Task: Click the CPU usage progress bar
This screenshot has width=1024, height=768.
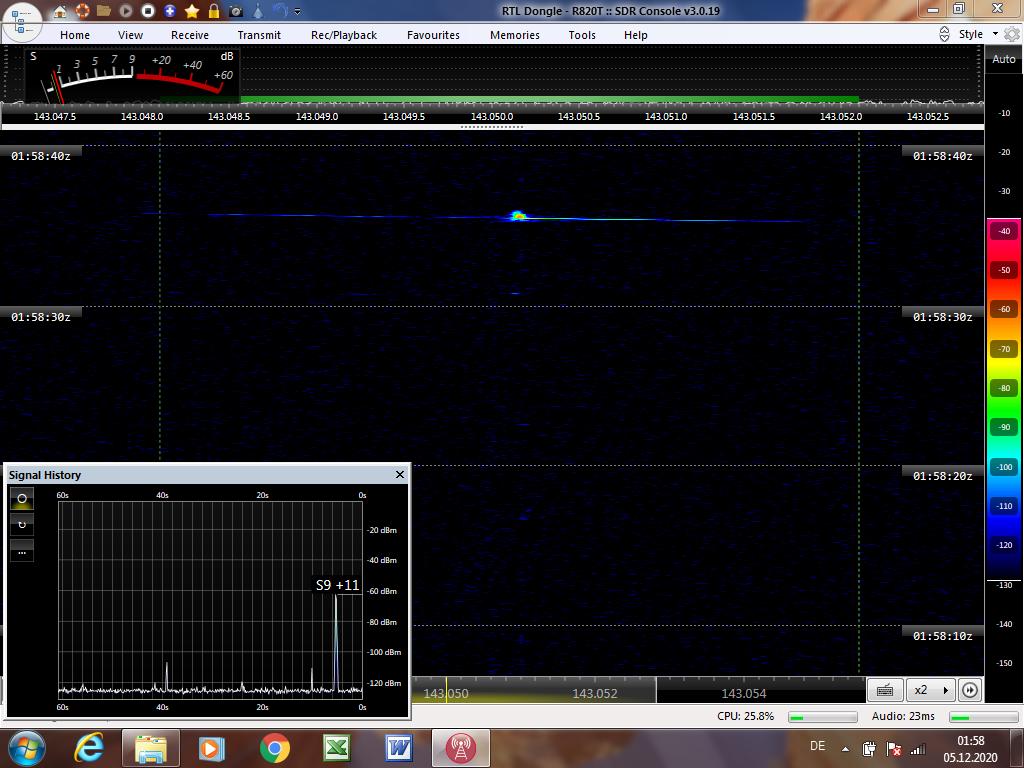Action: [823, 717]
